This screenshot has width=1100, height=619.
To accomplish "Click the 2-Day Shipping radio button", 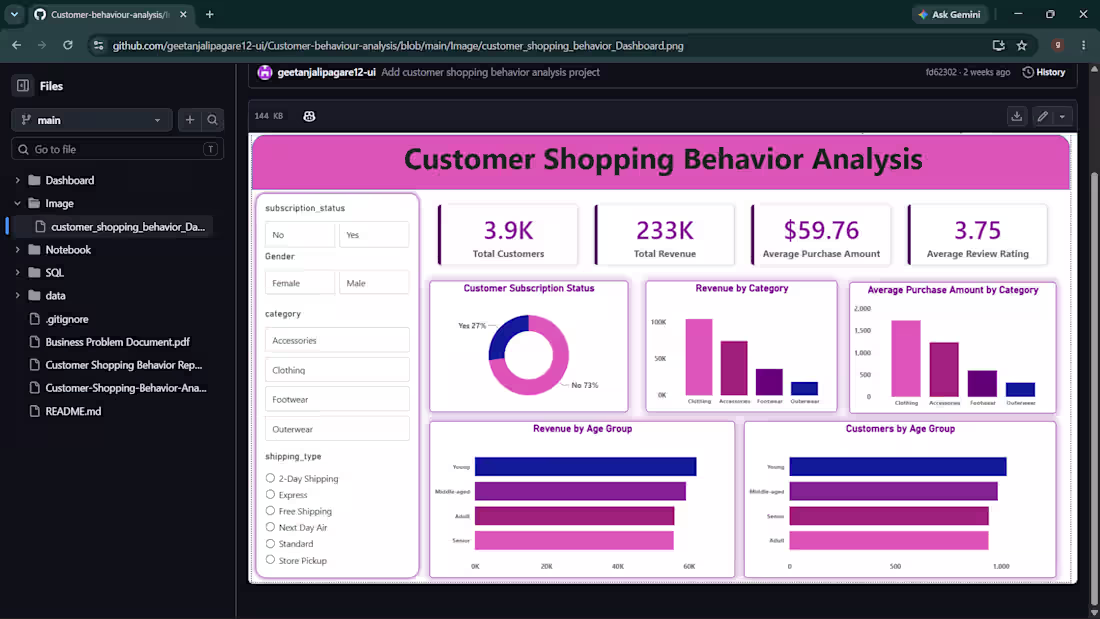I will 270,478.
